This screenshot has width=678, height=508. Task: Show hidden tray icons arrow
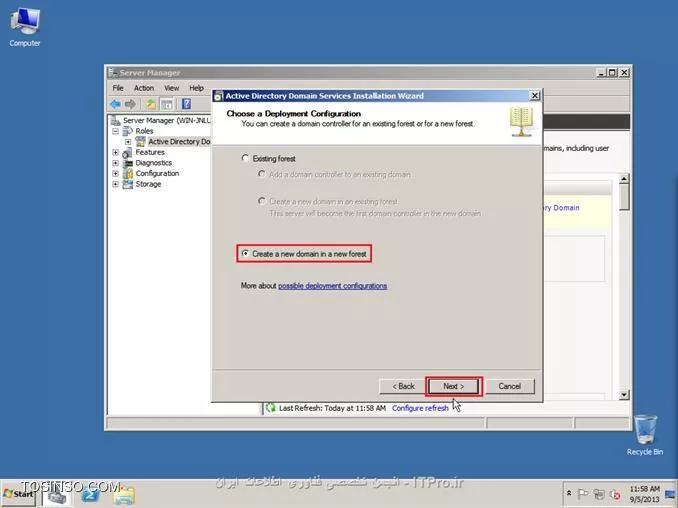pyautogui.click(x=569, y=493)
